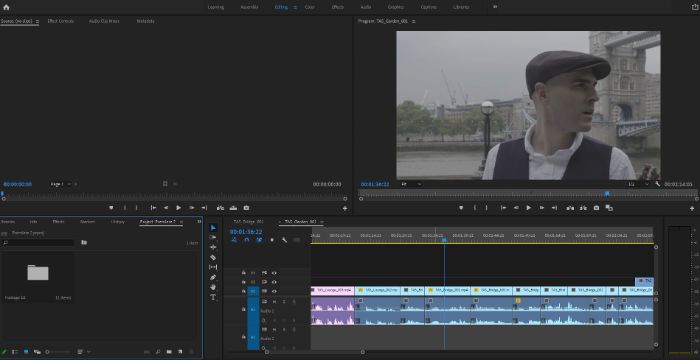Switch to the Audio workspace

[x=366, y=7]
